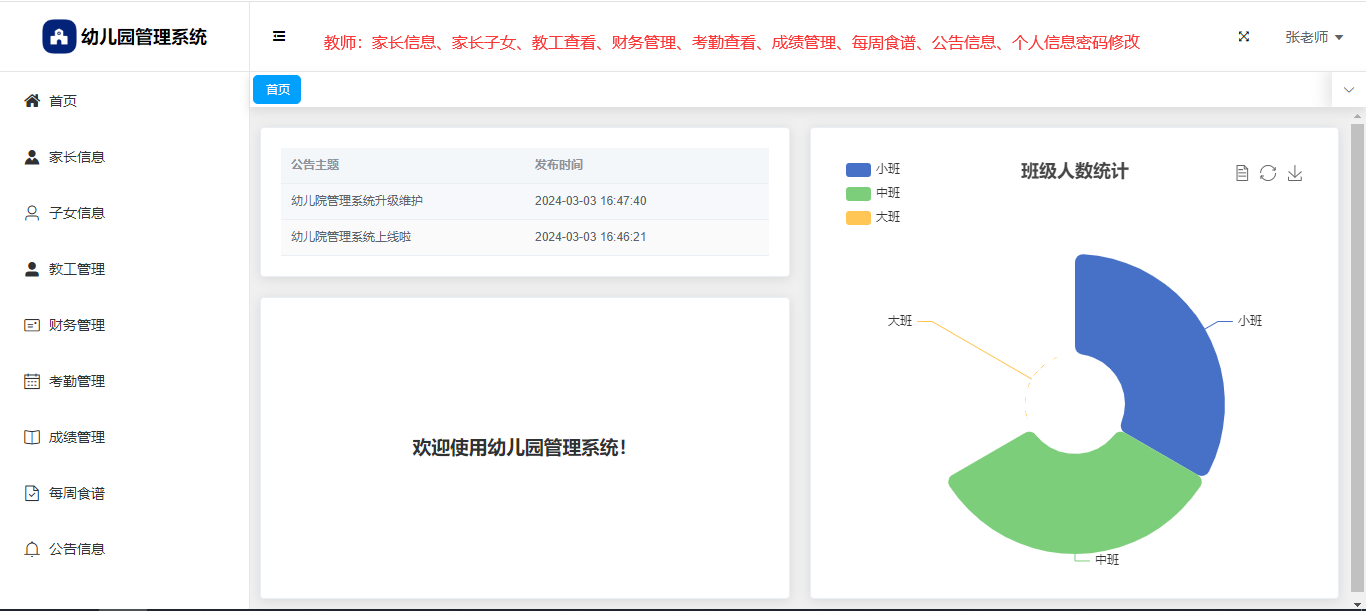Toggle 中班 legend series visibility

[858, 193]
